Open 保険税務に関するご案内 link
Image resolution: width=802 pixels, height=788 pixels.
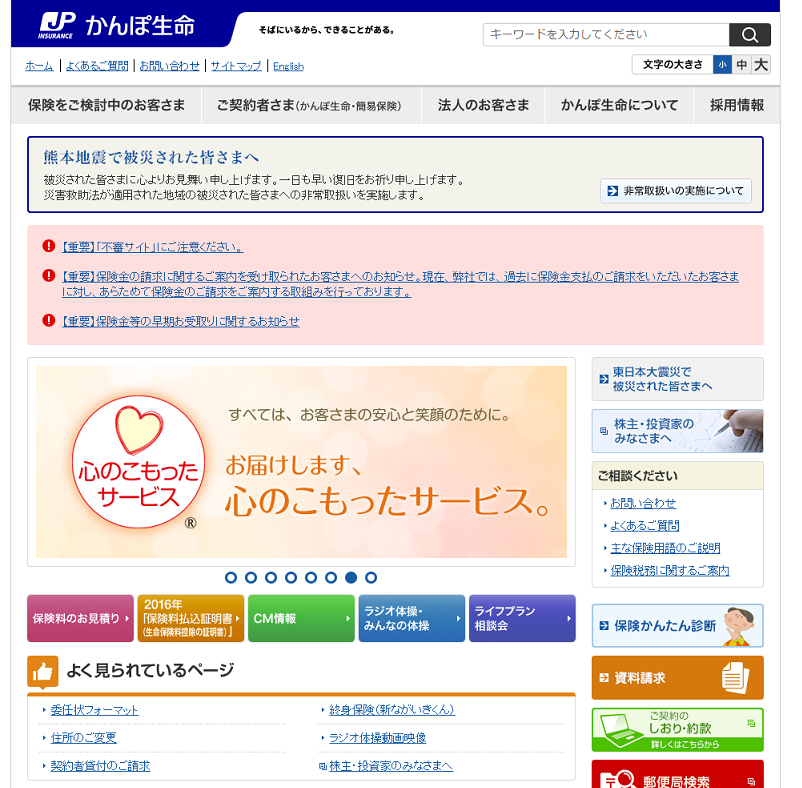point(670,571)
